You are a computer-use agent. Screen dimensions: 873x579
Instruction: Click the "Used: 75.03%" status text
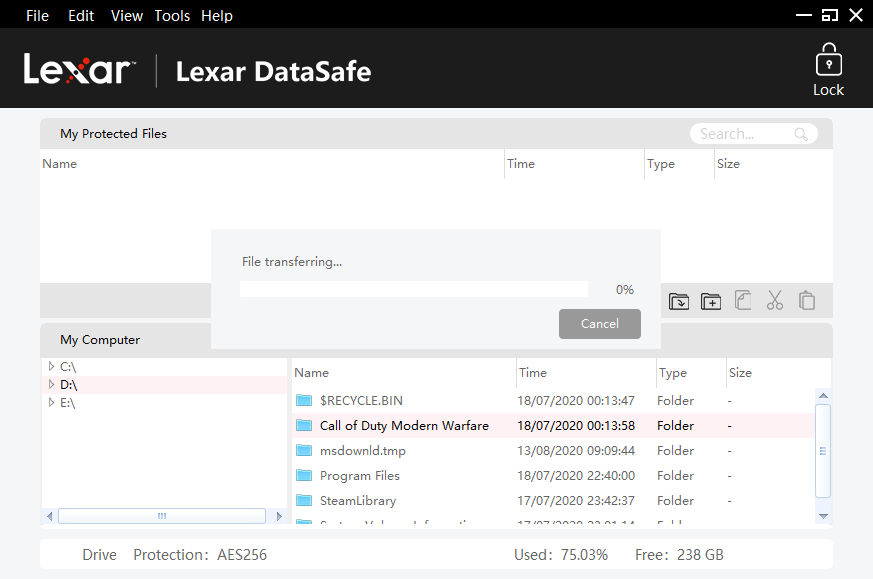click(561, 555)
